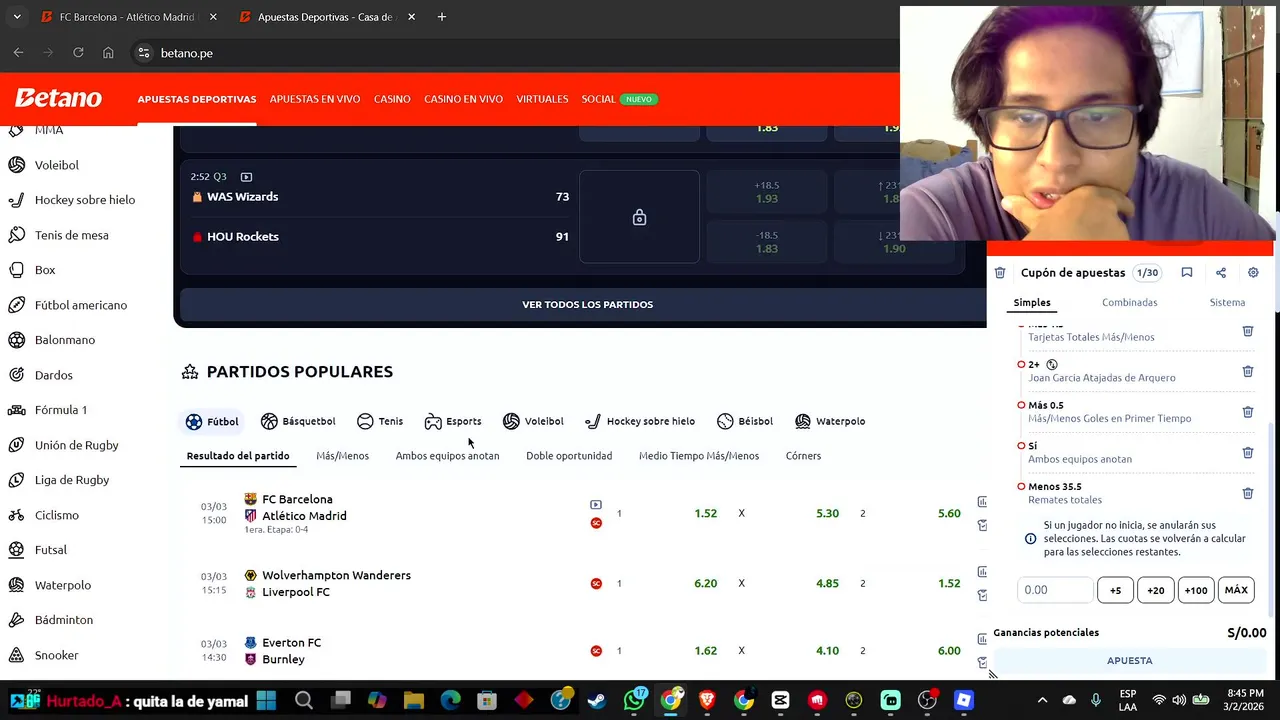Select the Dardos target icon

pos(16,375)
